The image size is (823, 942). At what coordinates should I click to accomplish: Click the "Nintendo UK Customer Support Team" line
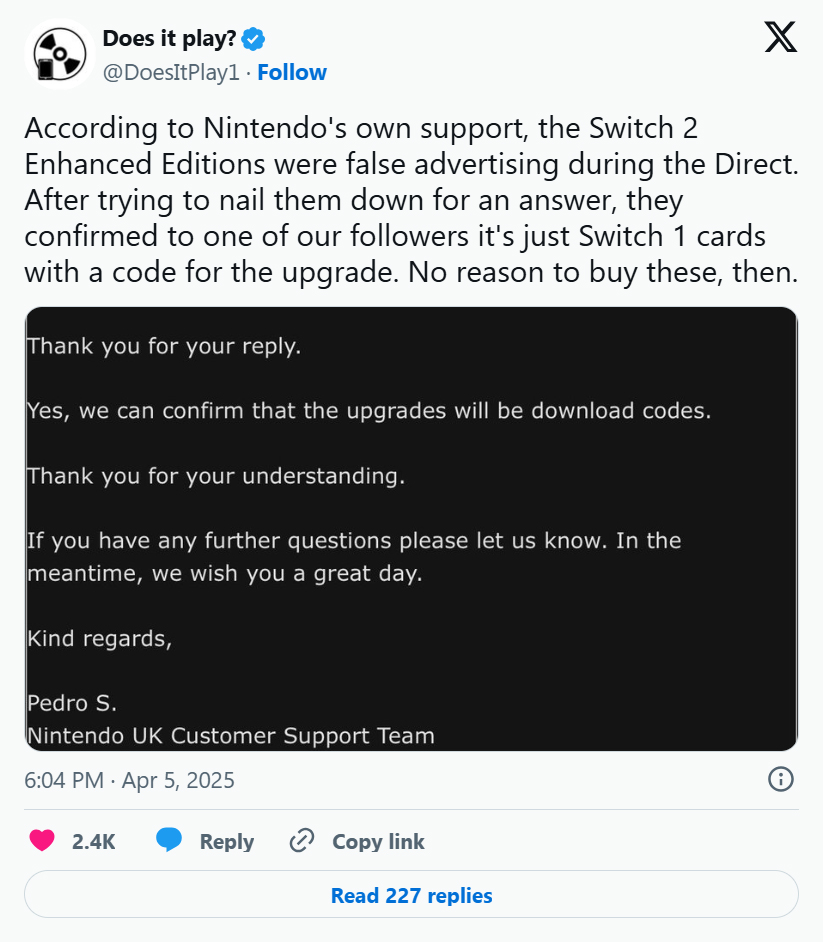coord(231,735)
